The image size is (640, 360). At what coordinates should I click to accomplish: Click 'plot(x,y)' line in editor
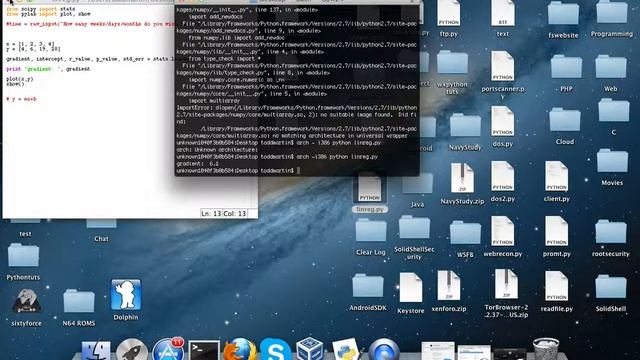[20, 79]
